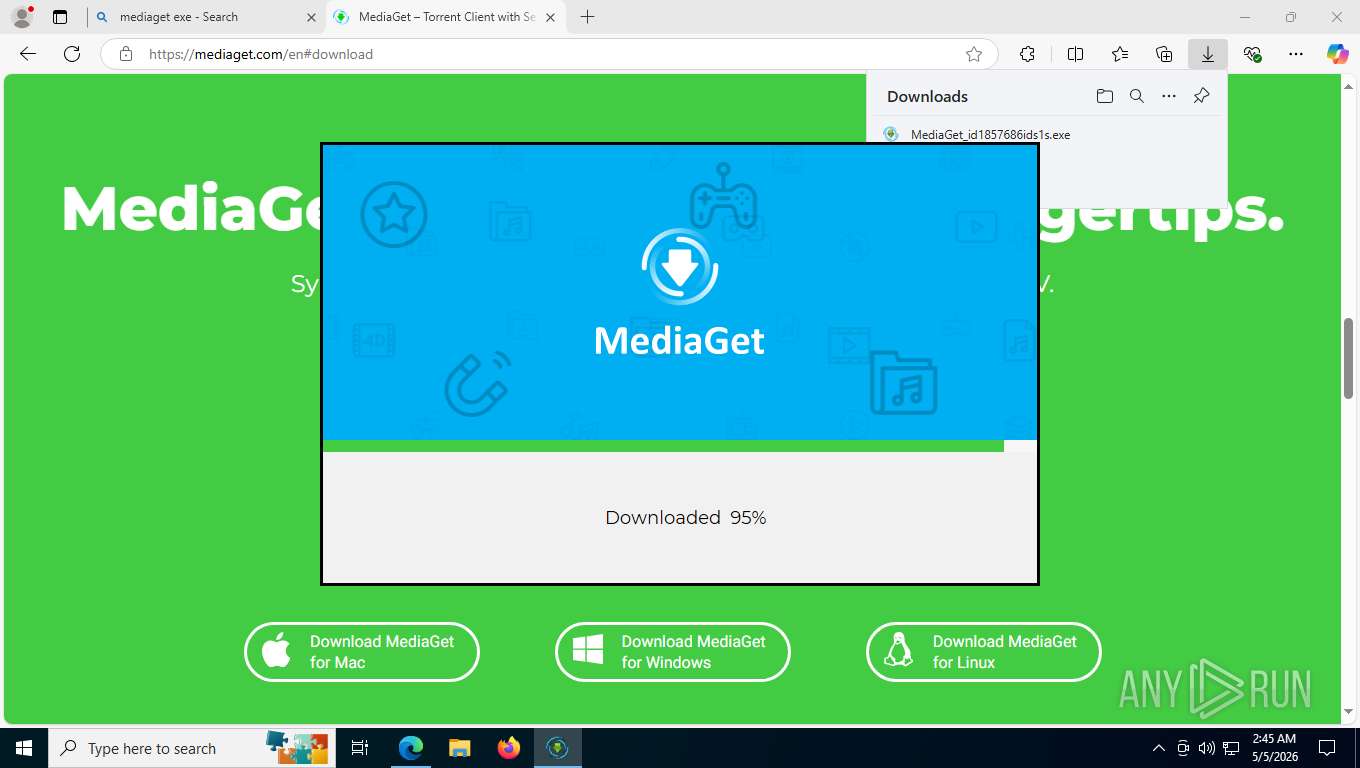1360x768 pixels.
Task: Open the taskbar clock showing 2:45 AM
Action: (x=1274, y=748)
